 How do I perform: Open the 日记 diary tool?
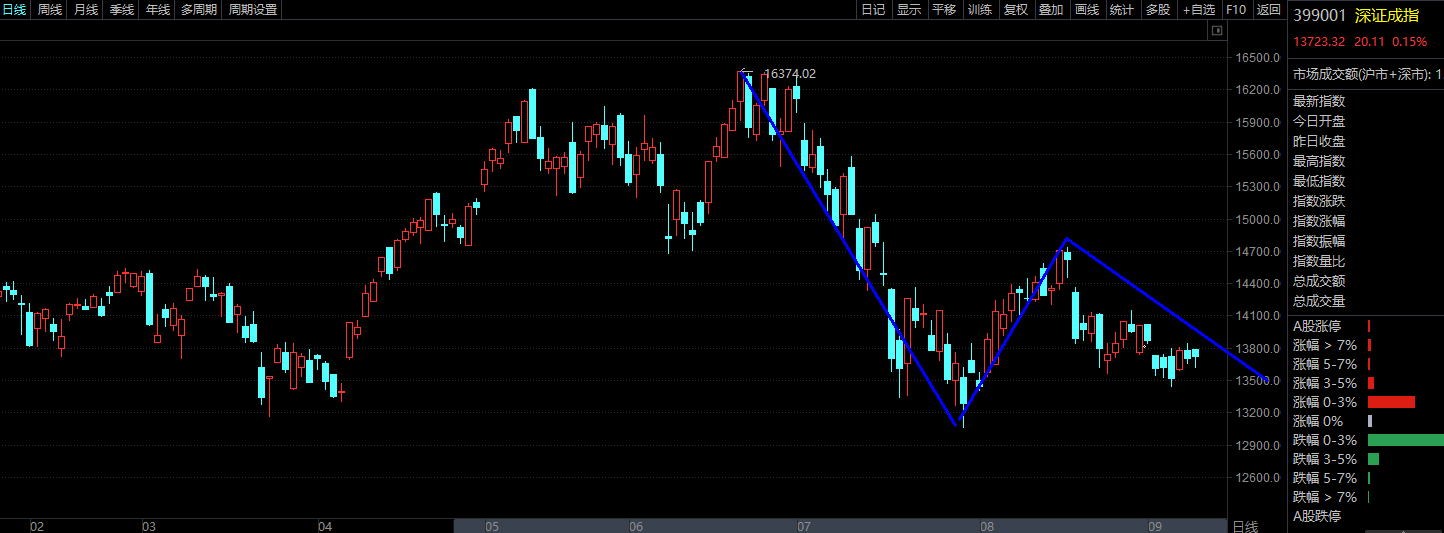coord(873,9)
